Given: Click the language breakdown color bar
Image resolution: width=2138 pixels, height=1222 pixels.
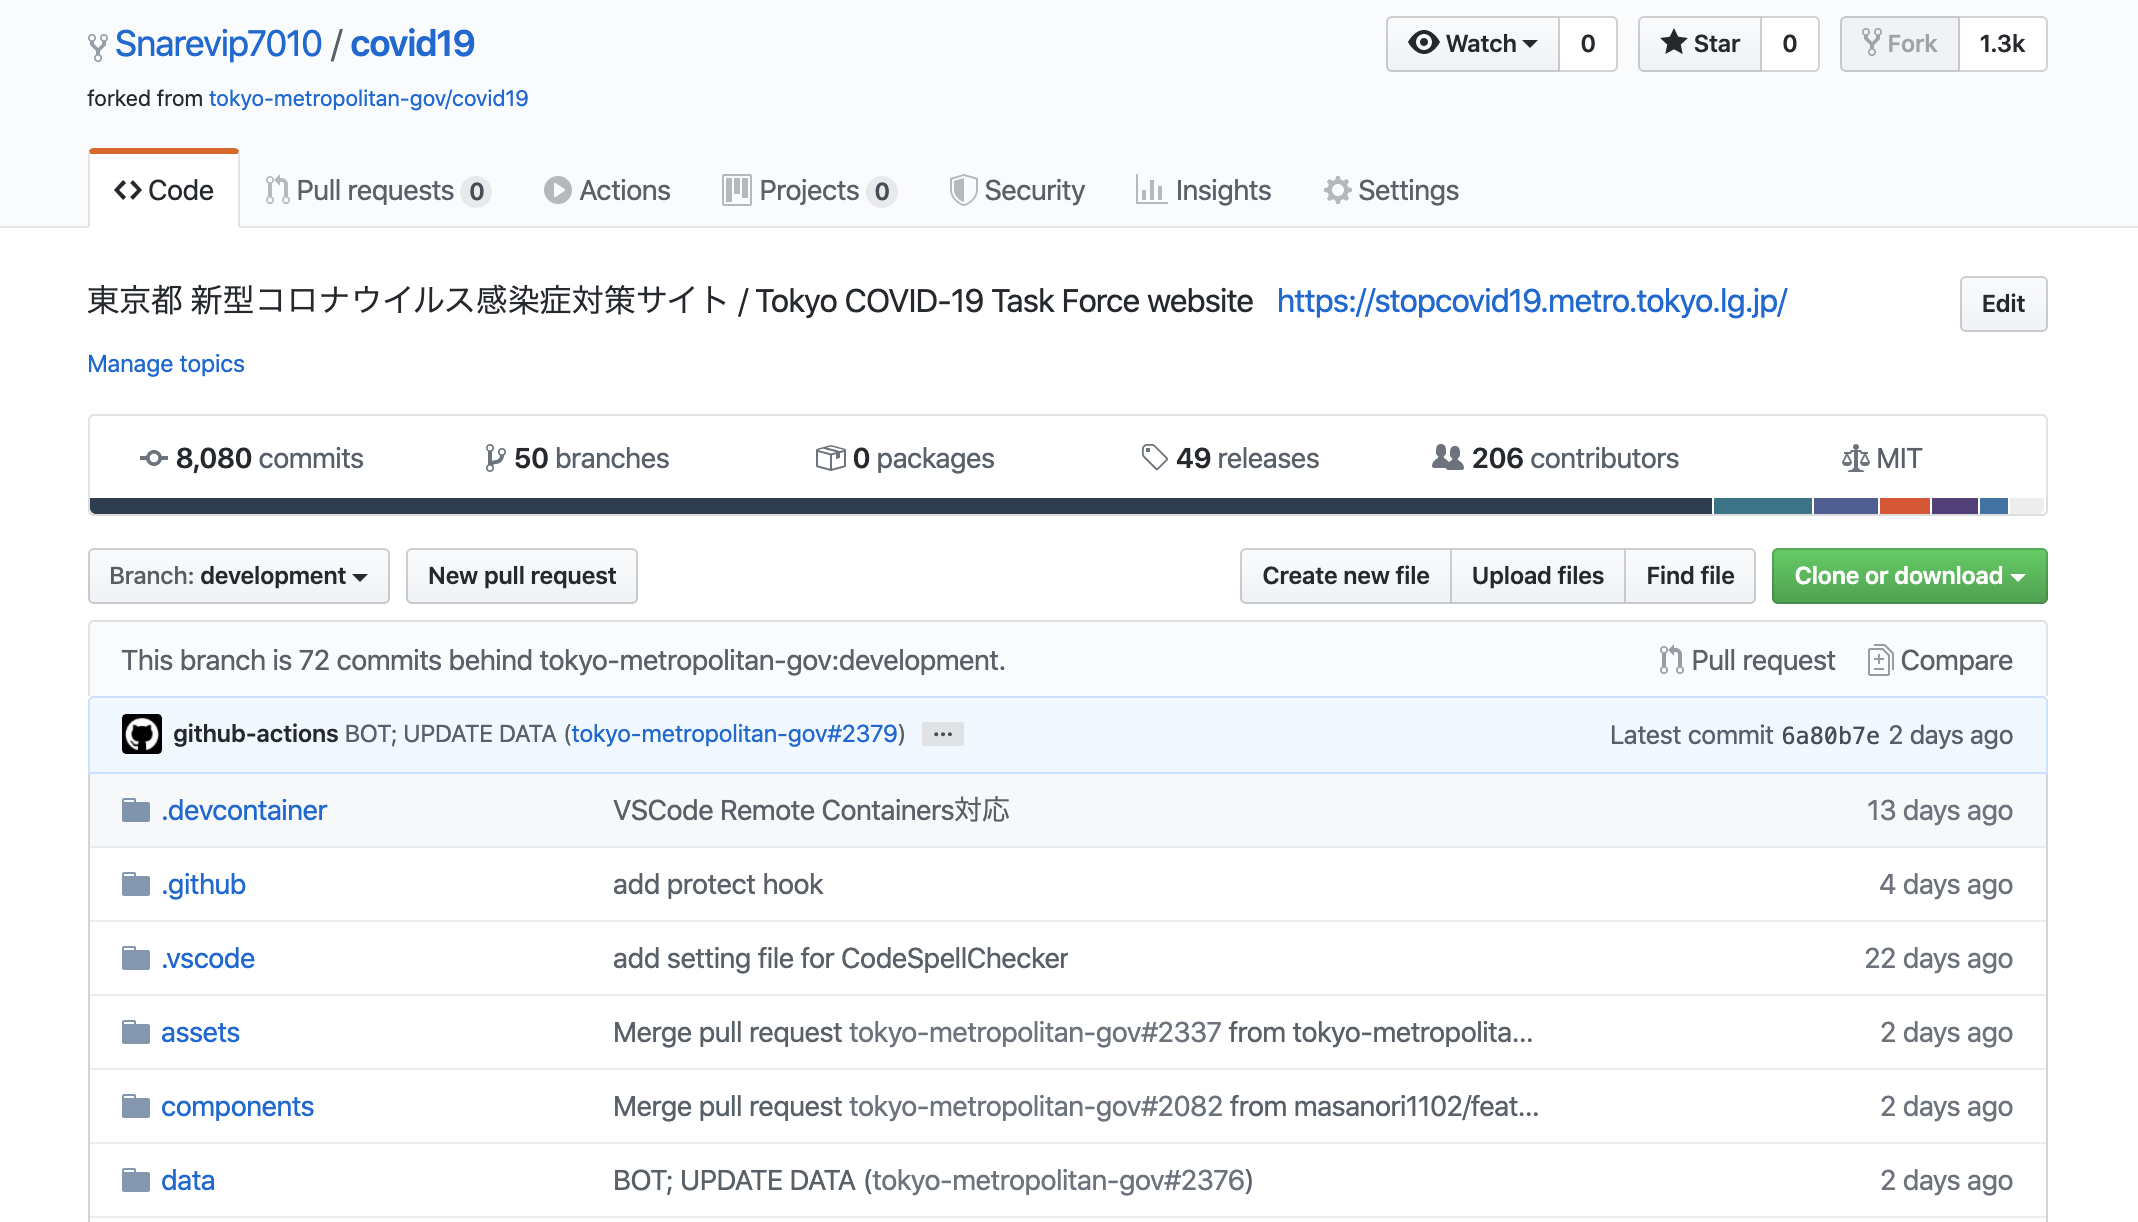Looking at the screenshot, I should tap(1067, 506).
